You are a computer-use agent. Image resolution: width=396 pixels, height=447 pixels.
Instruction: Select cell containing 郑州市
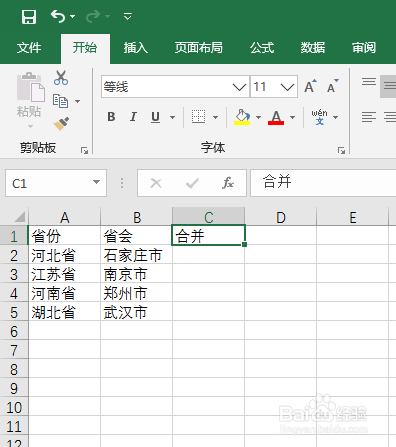pos(137,293)
